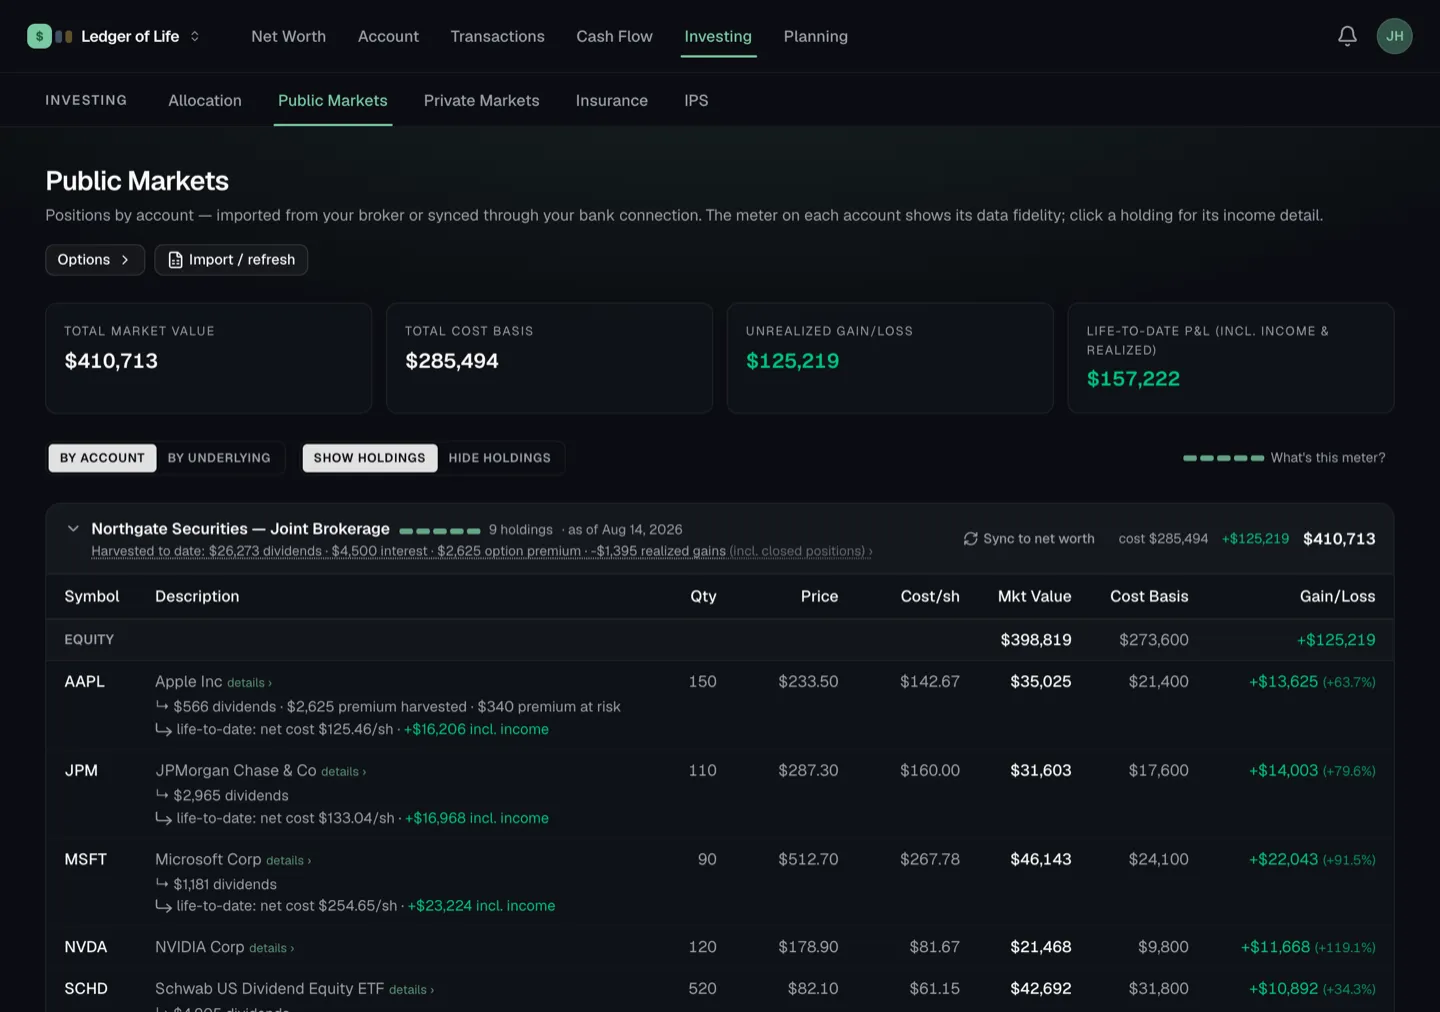Switch to By Underlying view

[x=219, y=458]
